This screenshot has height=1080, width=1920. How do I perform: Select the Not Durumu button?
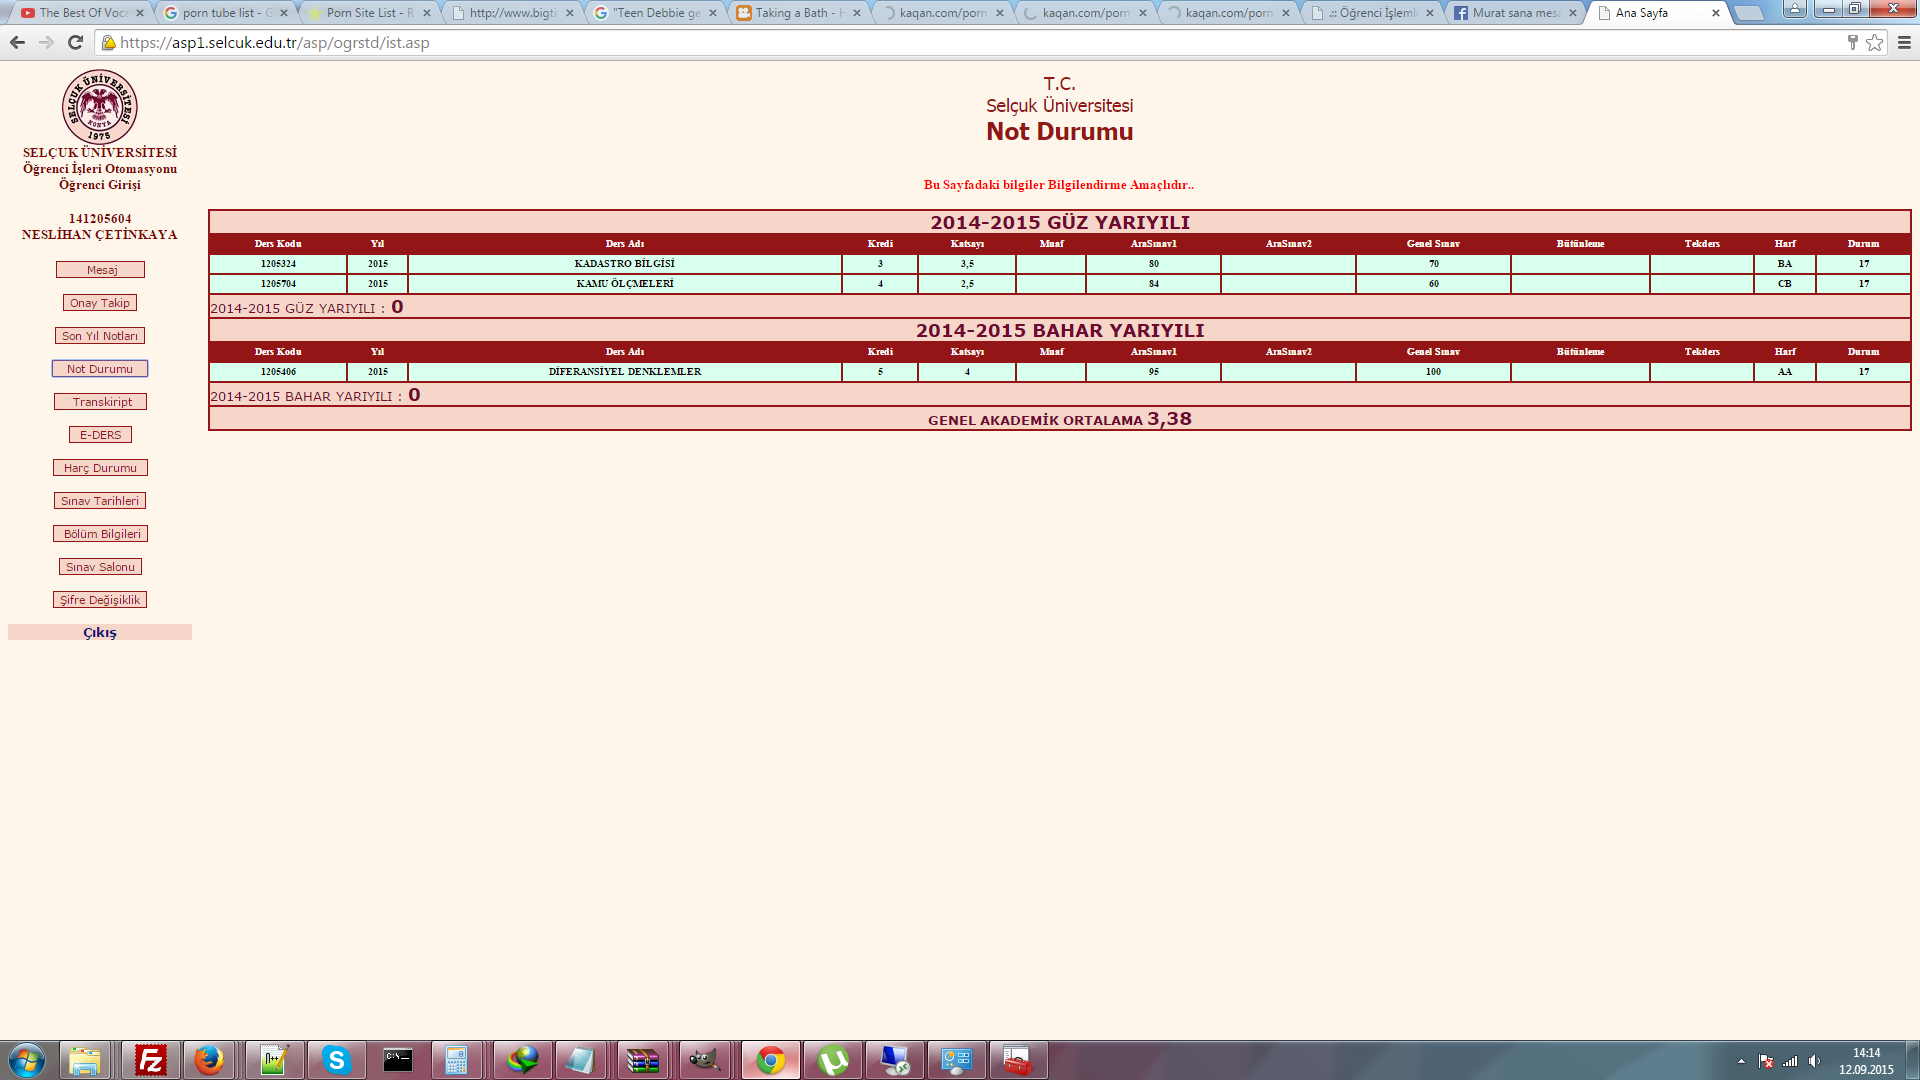(x=100, y=369)
